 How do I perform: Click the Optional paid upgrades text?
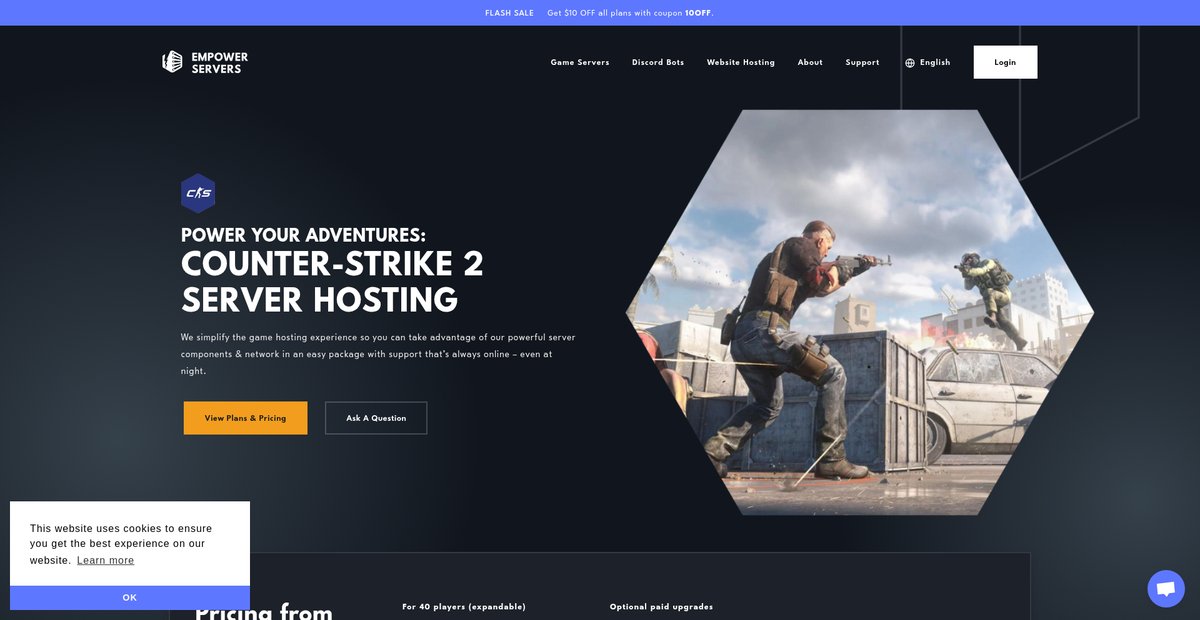[x=661, y=607]
